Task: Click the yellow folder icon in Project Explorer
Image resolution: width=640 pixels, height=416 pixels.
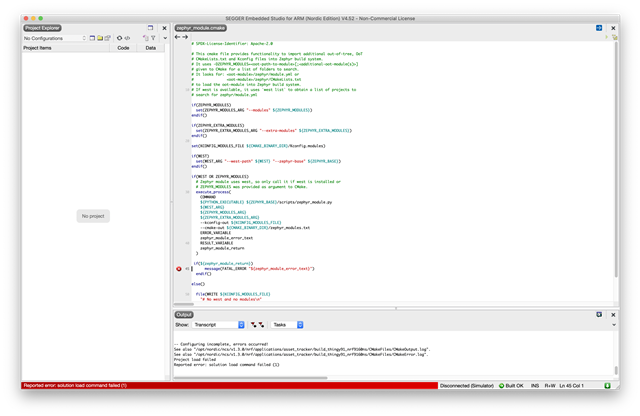Action: 100,38
